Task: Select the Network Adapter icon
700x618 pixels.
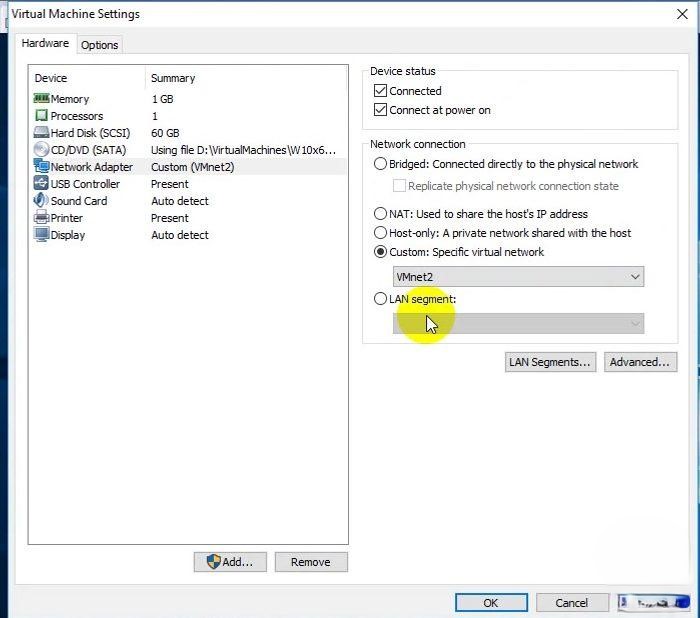Action: tap(41, 167)
